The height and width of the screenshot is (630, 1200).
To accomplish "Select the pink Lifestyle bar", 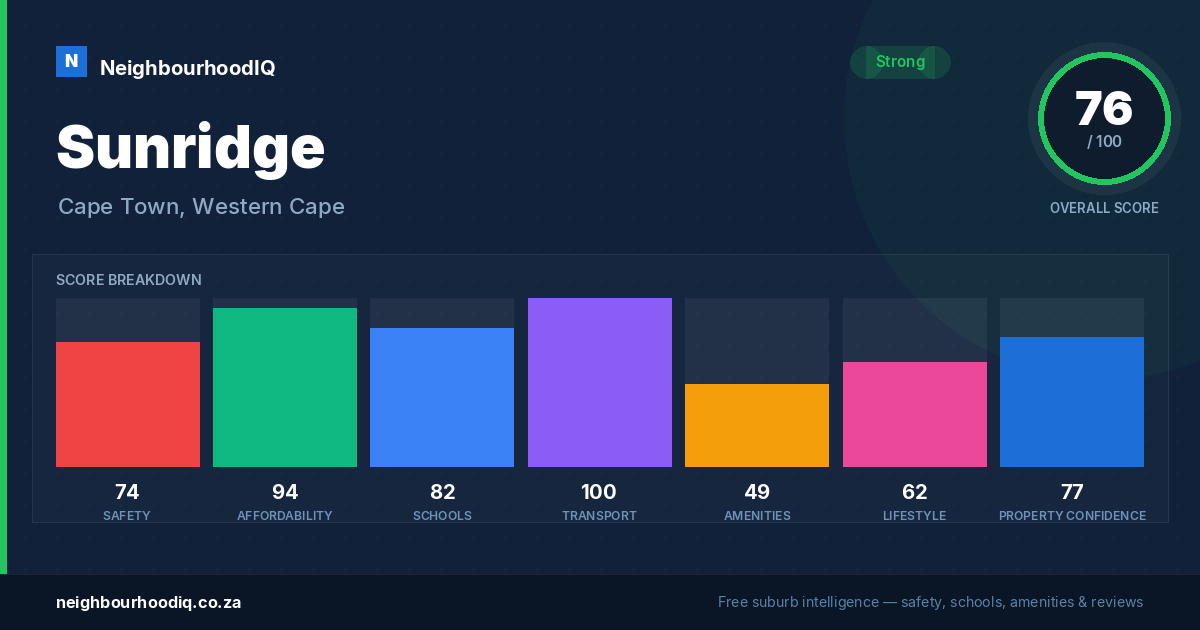I will pyautogui.click(x=915, y=414).
